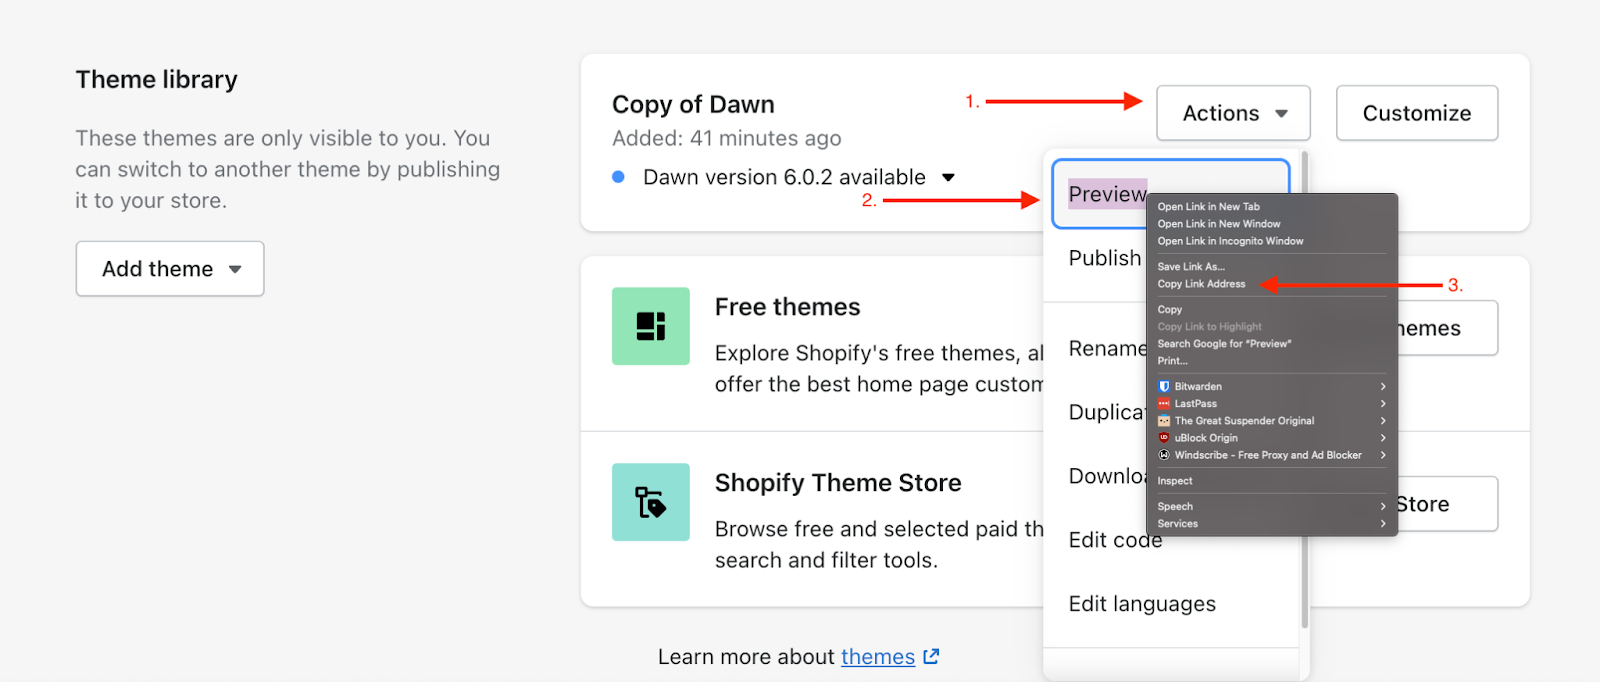Select Edit code in the Actions menu
Screen dimensions: 1600x682
(x=1115, y=540)
